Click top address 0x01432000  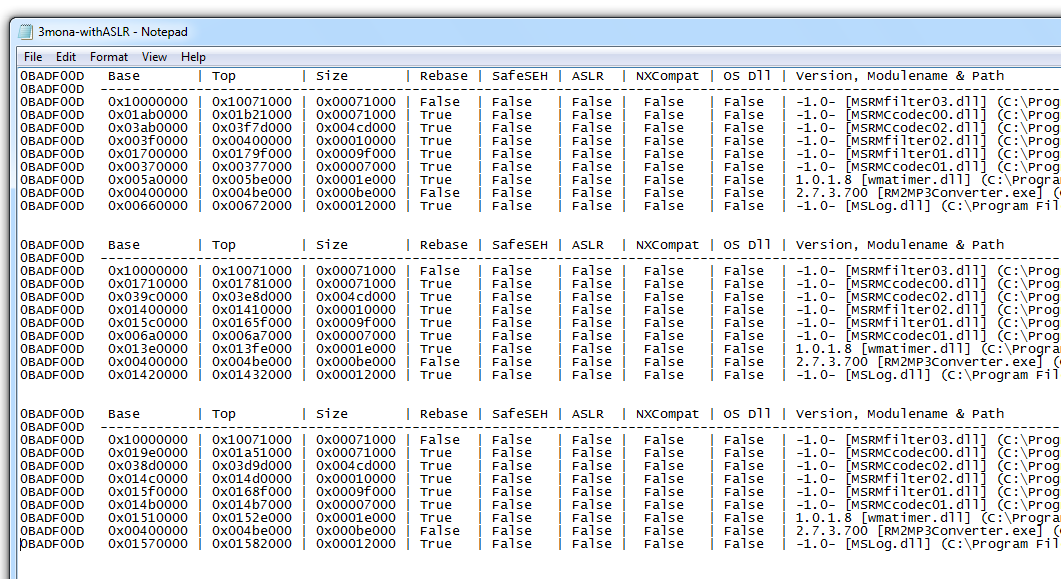coord(252,375)
